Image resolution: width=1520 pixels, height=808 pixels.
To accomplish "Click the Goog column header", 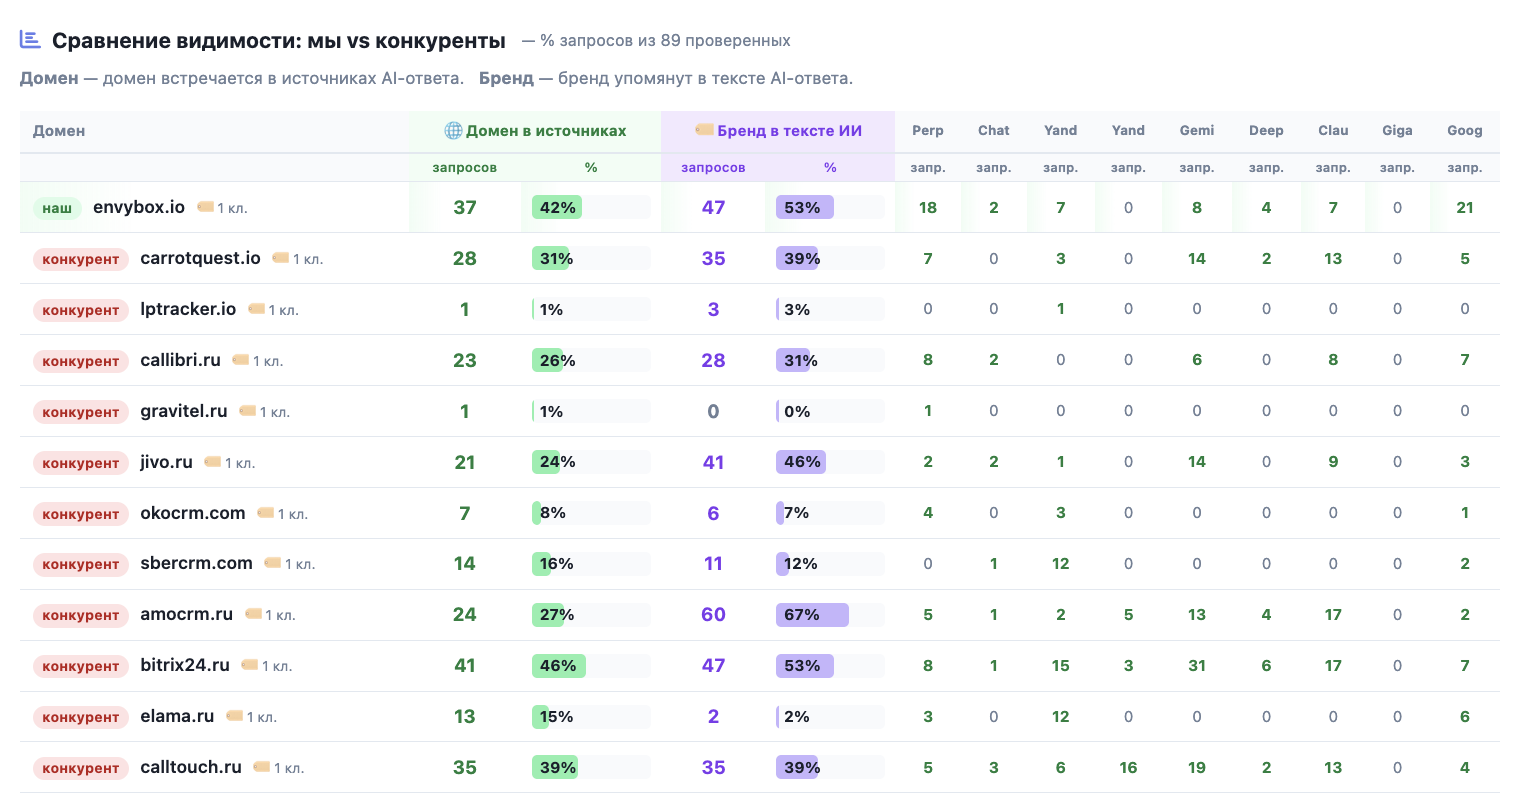I will point(1465,130).
